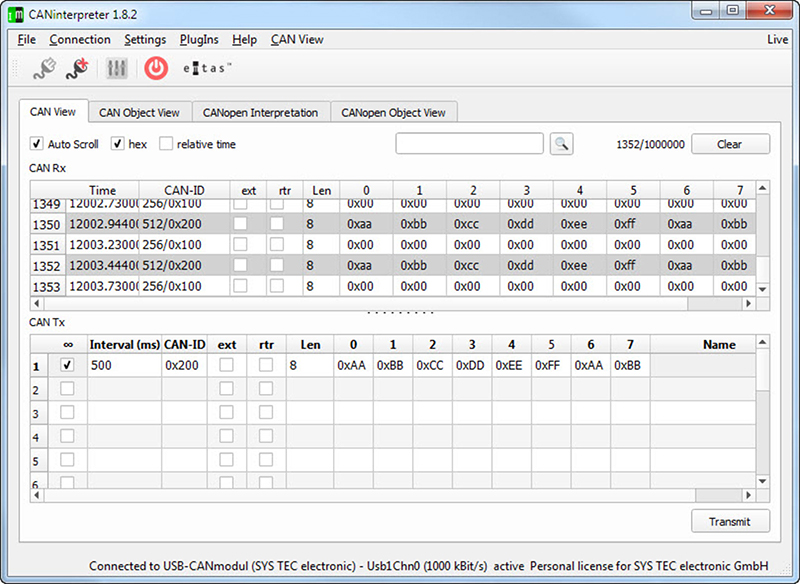Screen dimensions: 800x584
Task: Open the PlugIns menu
Action: (x=200, y=40)
